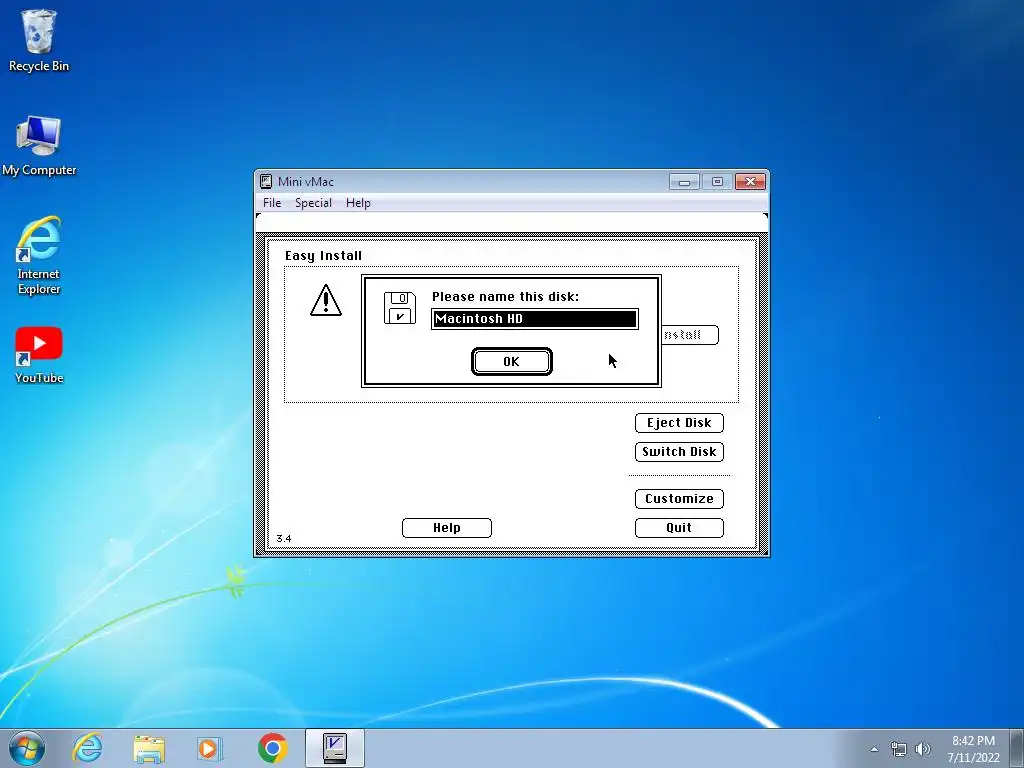Click the Switch Disk button

679,451
